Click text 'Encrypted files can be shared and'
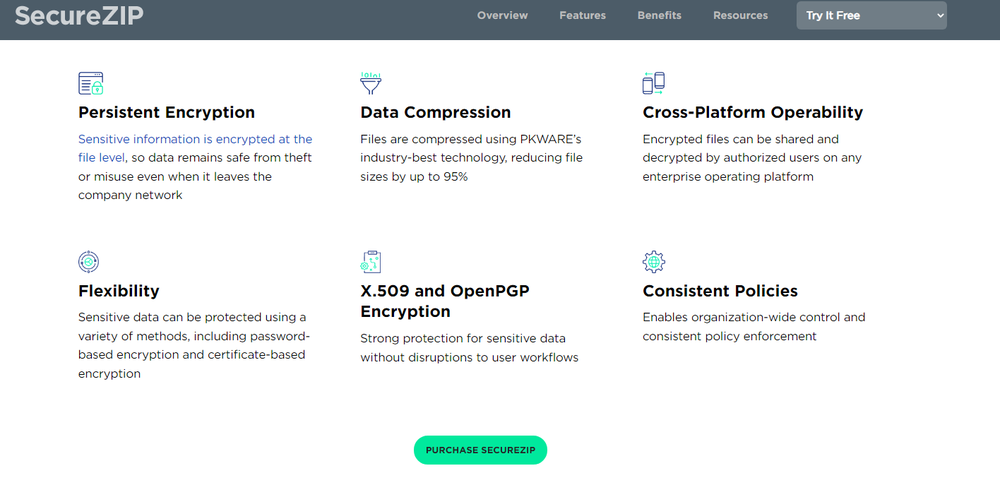The height and width of the screenshot is (487, 1000). pyautogui.click(x=740, y=139)
